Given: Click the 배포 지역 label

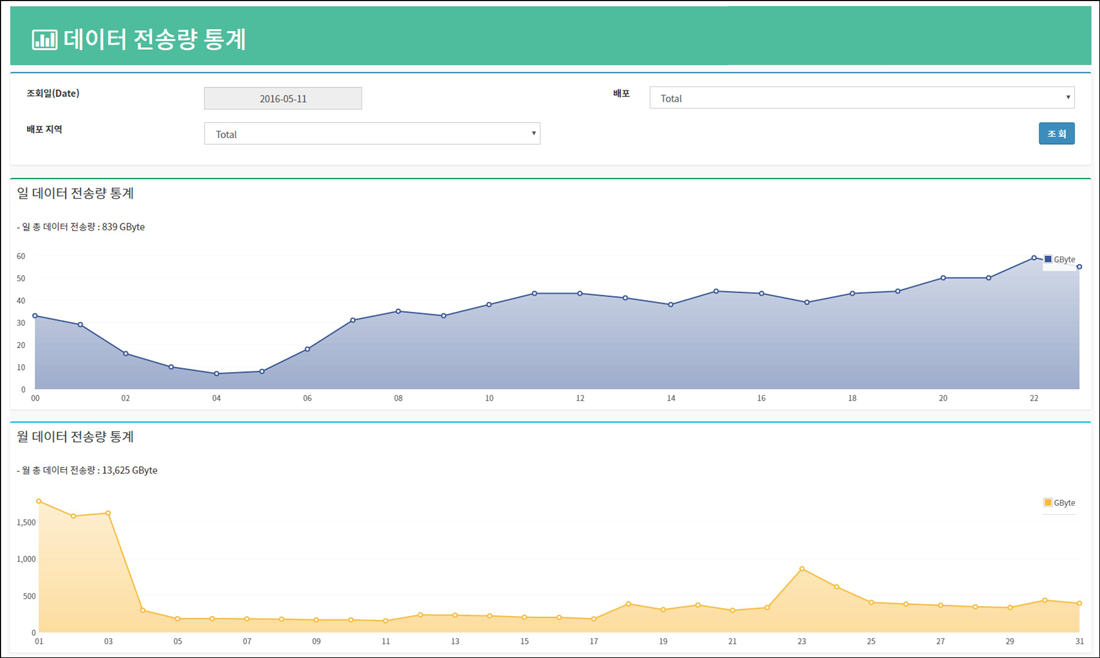Looking at the screenshot, I should (x=44, y=129).
